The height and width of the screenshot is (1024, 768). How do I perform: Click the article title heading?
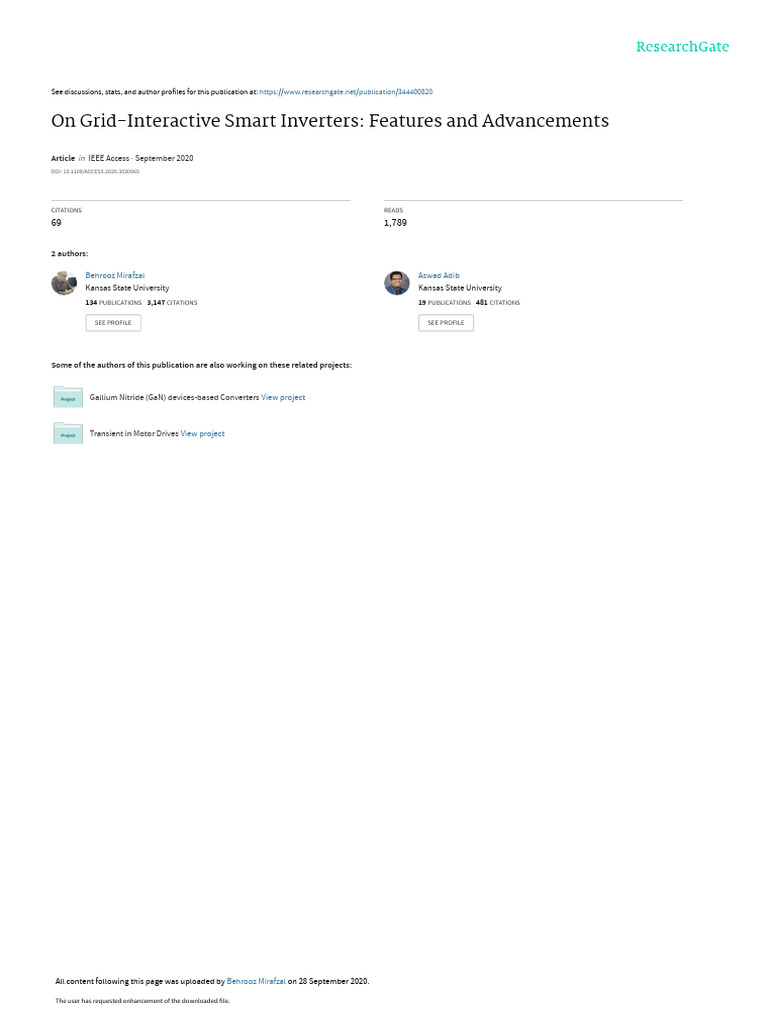(x=330, y=121)
